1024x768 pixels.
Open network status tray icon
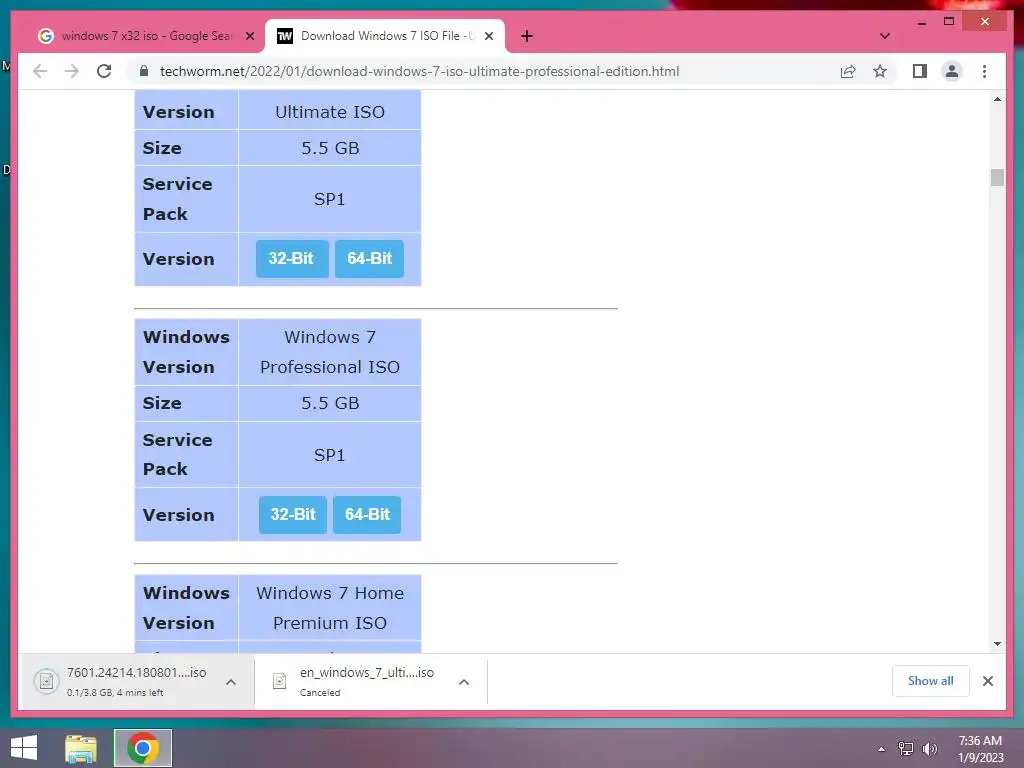tap(906, 749)
